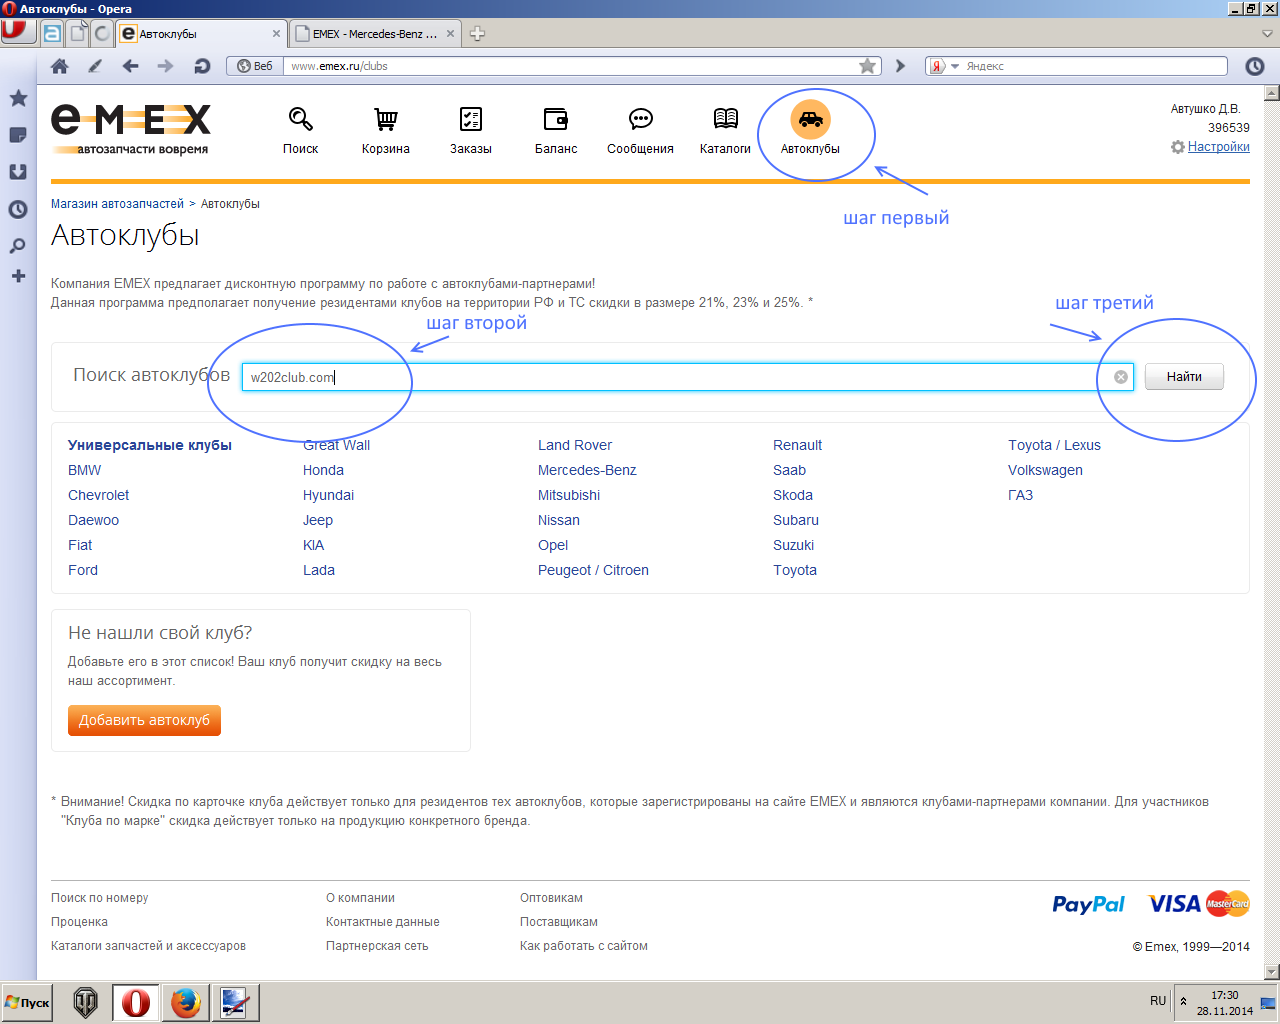Open the Mercedes-Benz clubs link
This screenshot has width=1280, height=1024.
pos(587,470)
